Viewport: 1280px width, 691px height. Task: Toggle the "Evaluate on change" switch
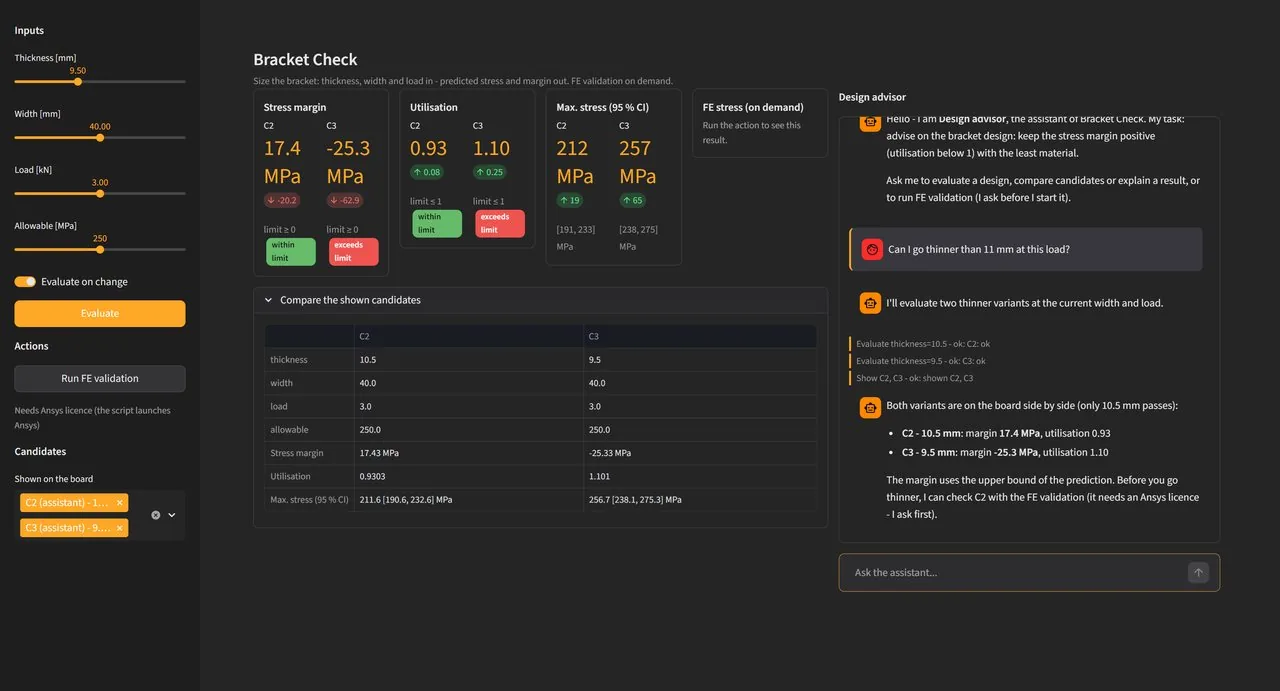click(x=25, y=282)
